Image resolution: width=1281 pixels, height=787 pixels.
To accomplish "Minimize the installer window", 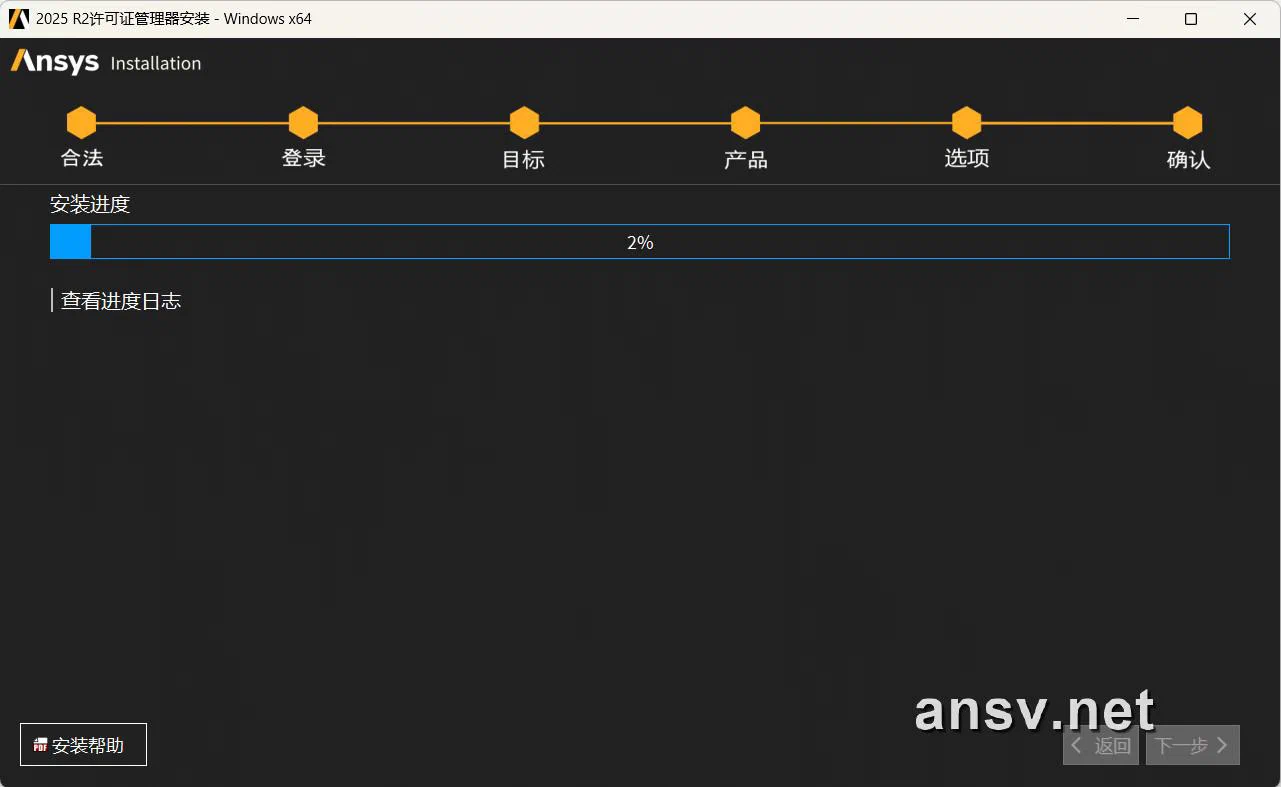I will point(1132,19).
